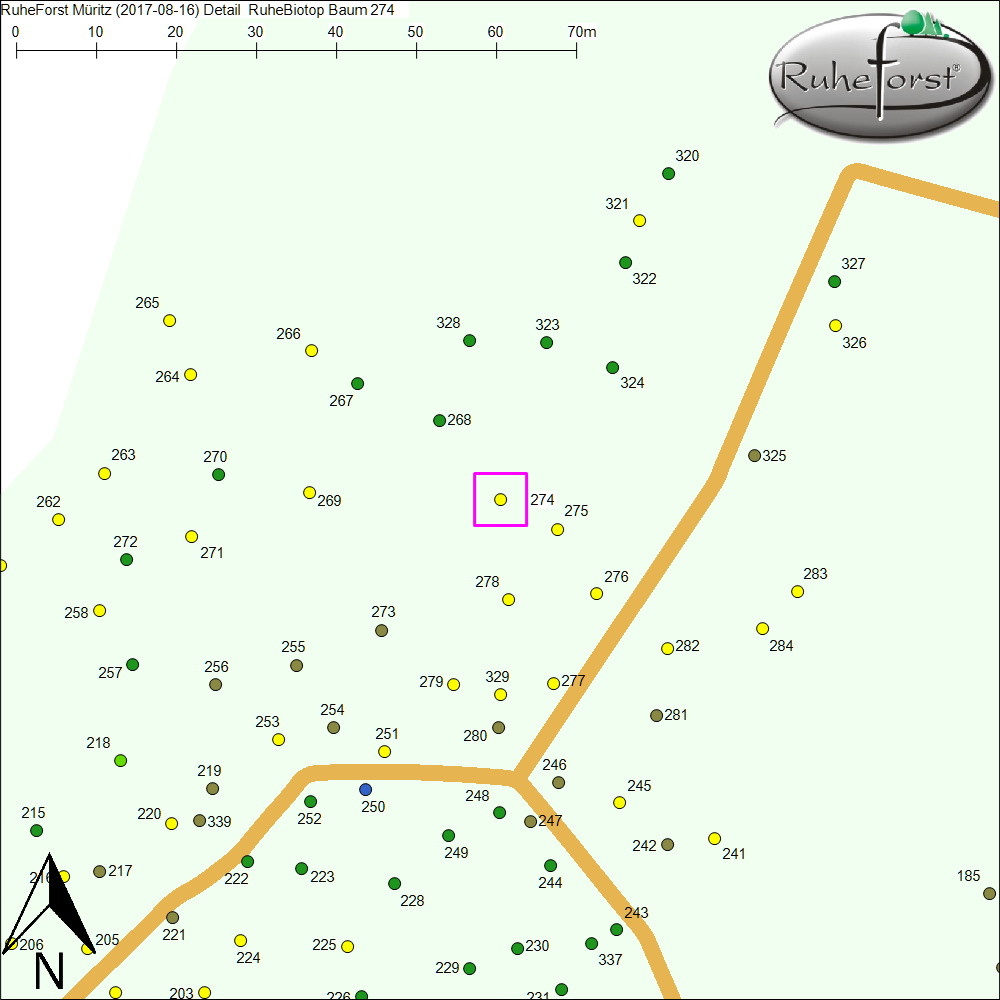This screenshot has width=1000, height=1000.
Task: Select the olive tree marker 185
Action: 990,894
